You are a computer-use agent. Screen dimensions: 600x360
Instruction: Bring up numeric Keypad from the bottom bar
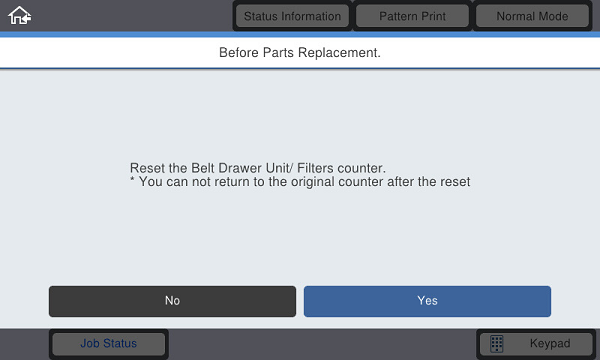(536, 344)
